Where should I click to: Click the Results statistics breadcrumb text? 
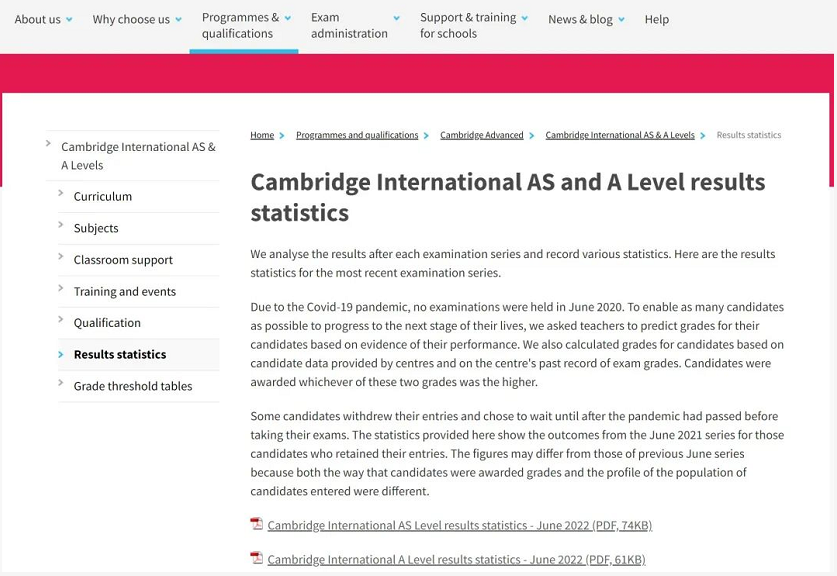coord(748,135)
